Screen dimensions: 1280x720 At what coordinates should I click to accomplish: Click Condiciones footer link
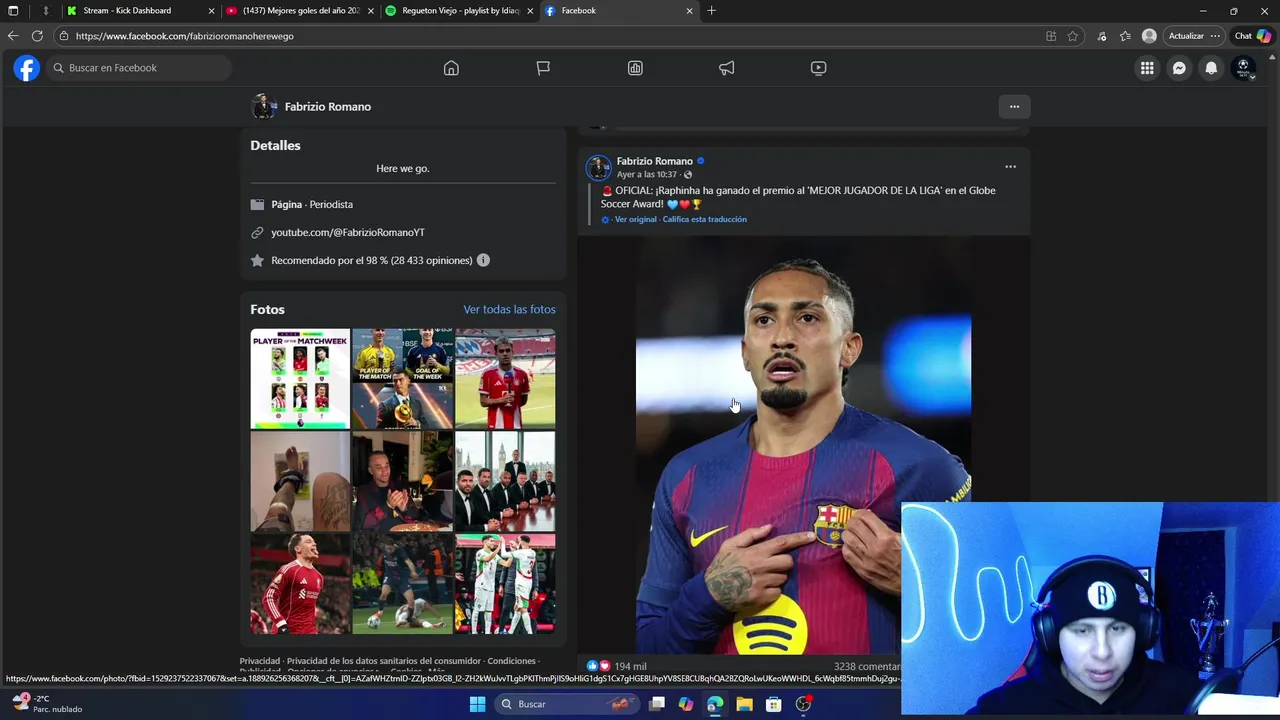(511, 661)
